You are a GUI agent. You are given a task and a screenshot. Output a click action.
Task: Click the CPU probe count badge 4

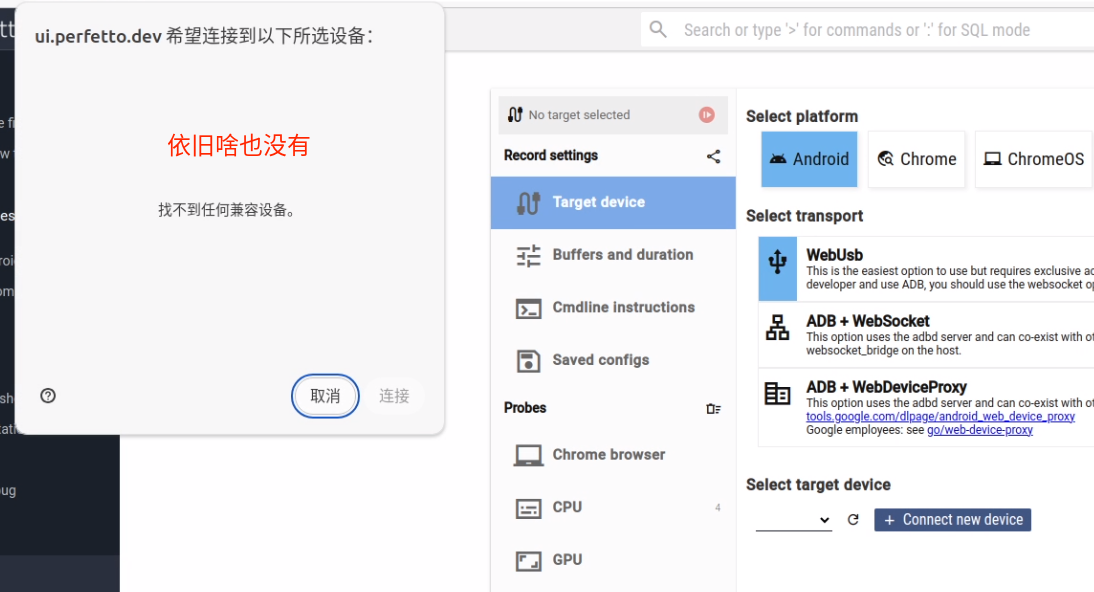[717, 508]
